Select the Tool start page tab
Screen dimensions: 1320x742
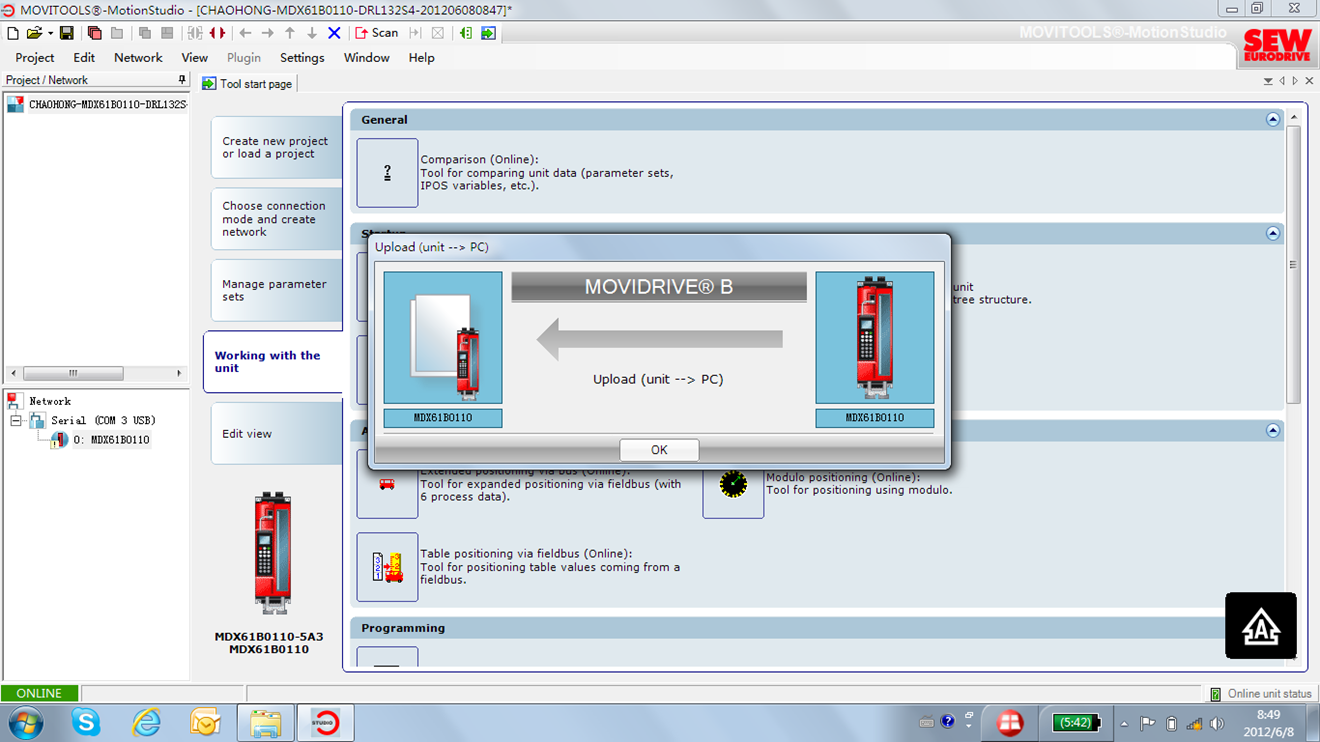pos(248,84)
